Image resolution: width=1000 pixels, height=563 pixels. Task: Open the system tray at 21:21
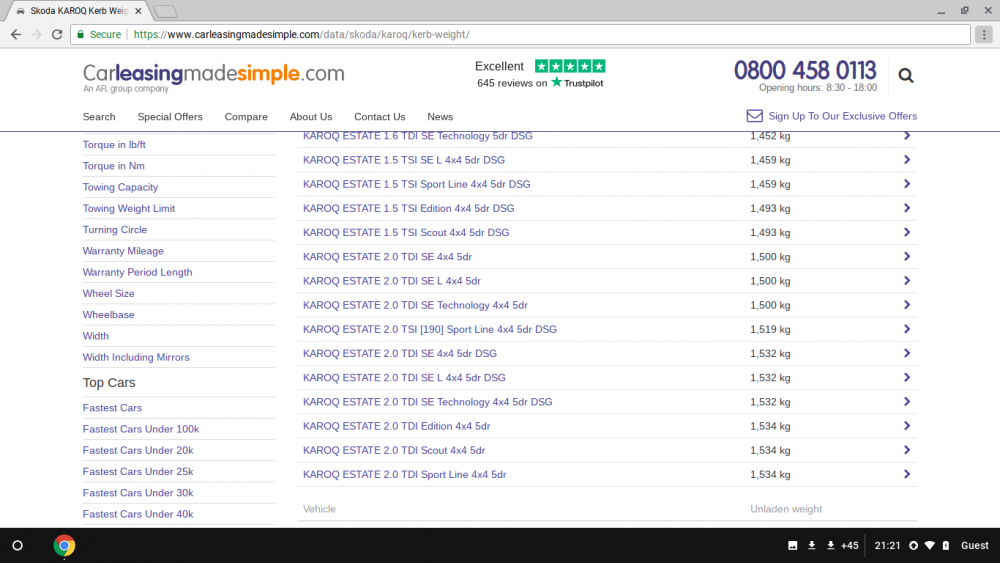pyautogui.click(x=887, y=546)
